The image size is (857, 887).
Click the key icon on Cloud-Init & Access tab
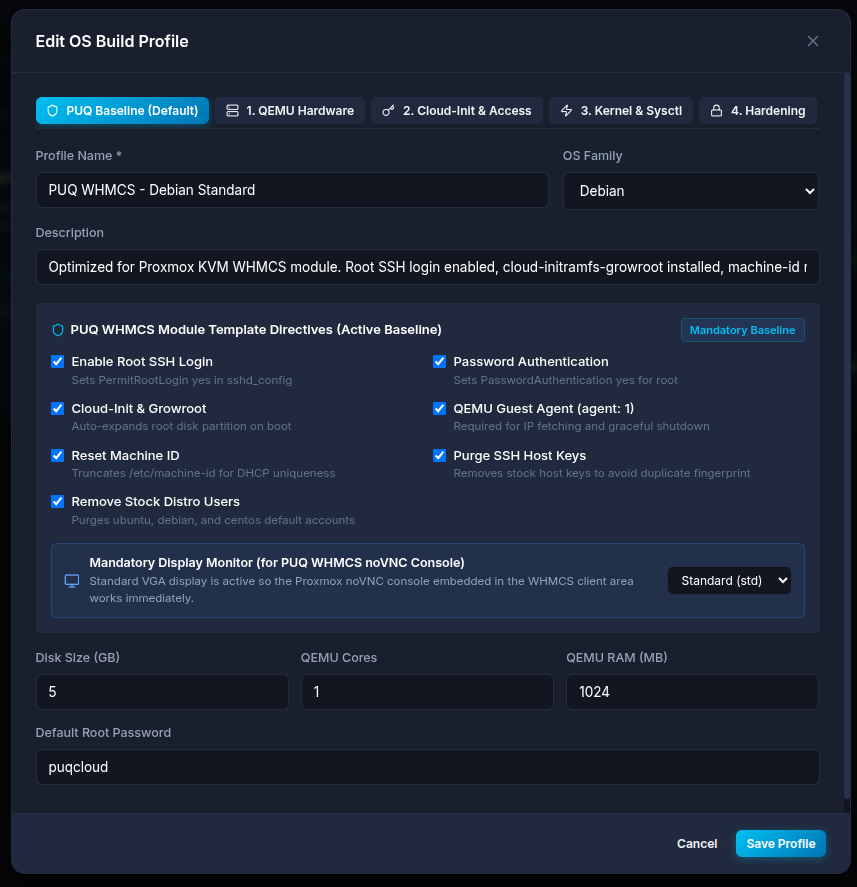(x=388, y=111)
